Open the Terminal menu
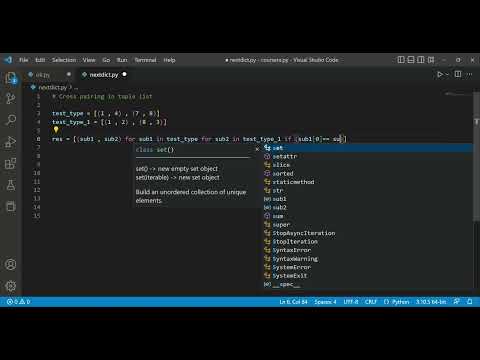Image resolution: width=480 pixels, height=360 pixels. point(145,60)
